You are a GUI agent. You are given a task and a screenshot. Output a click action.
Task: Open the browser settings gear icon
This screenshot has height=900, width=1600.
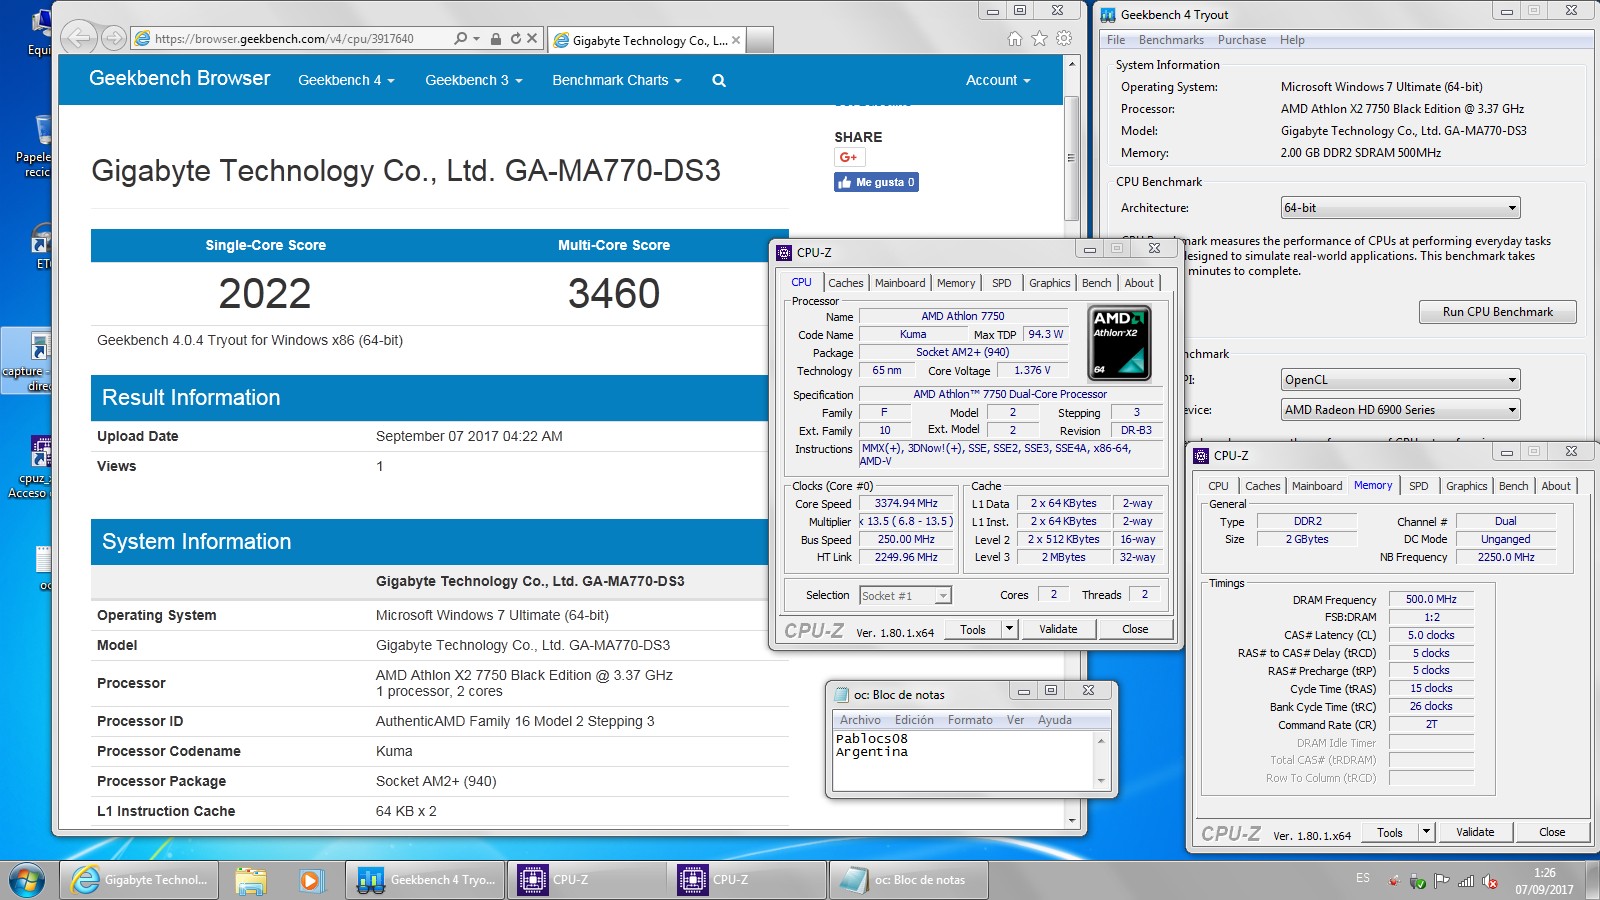point(1064,39)
